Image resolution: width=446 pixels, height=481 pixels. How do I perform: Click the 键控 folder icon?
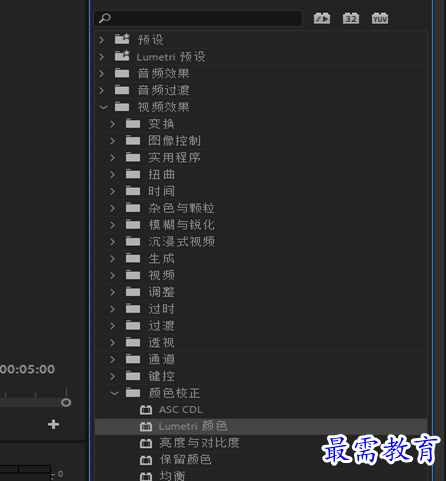[133, 376]
